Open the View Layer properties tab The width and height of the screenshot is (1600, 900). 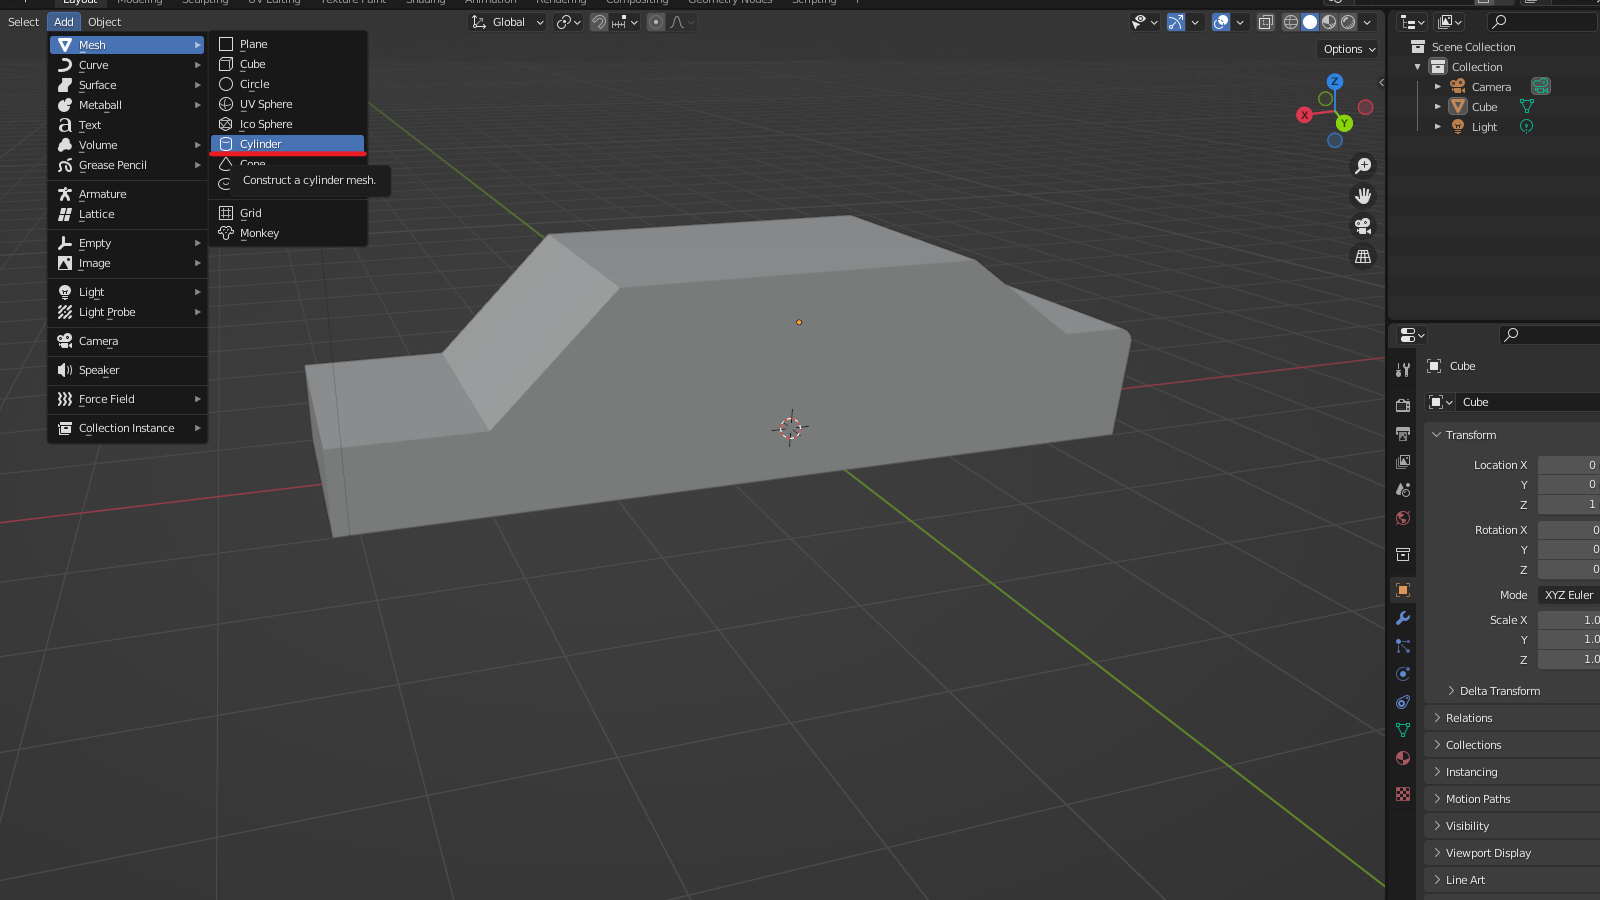[x=1403, y=462]
